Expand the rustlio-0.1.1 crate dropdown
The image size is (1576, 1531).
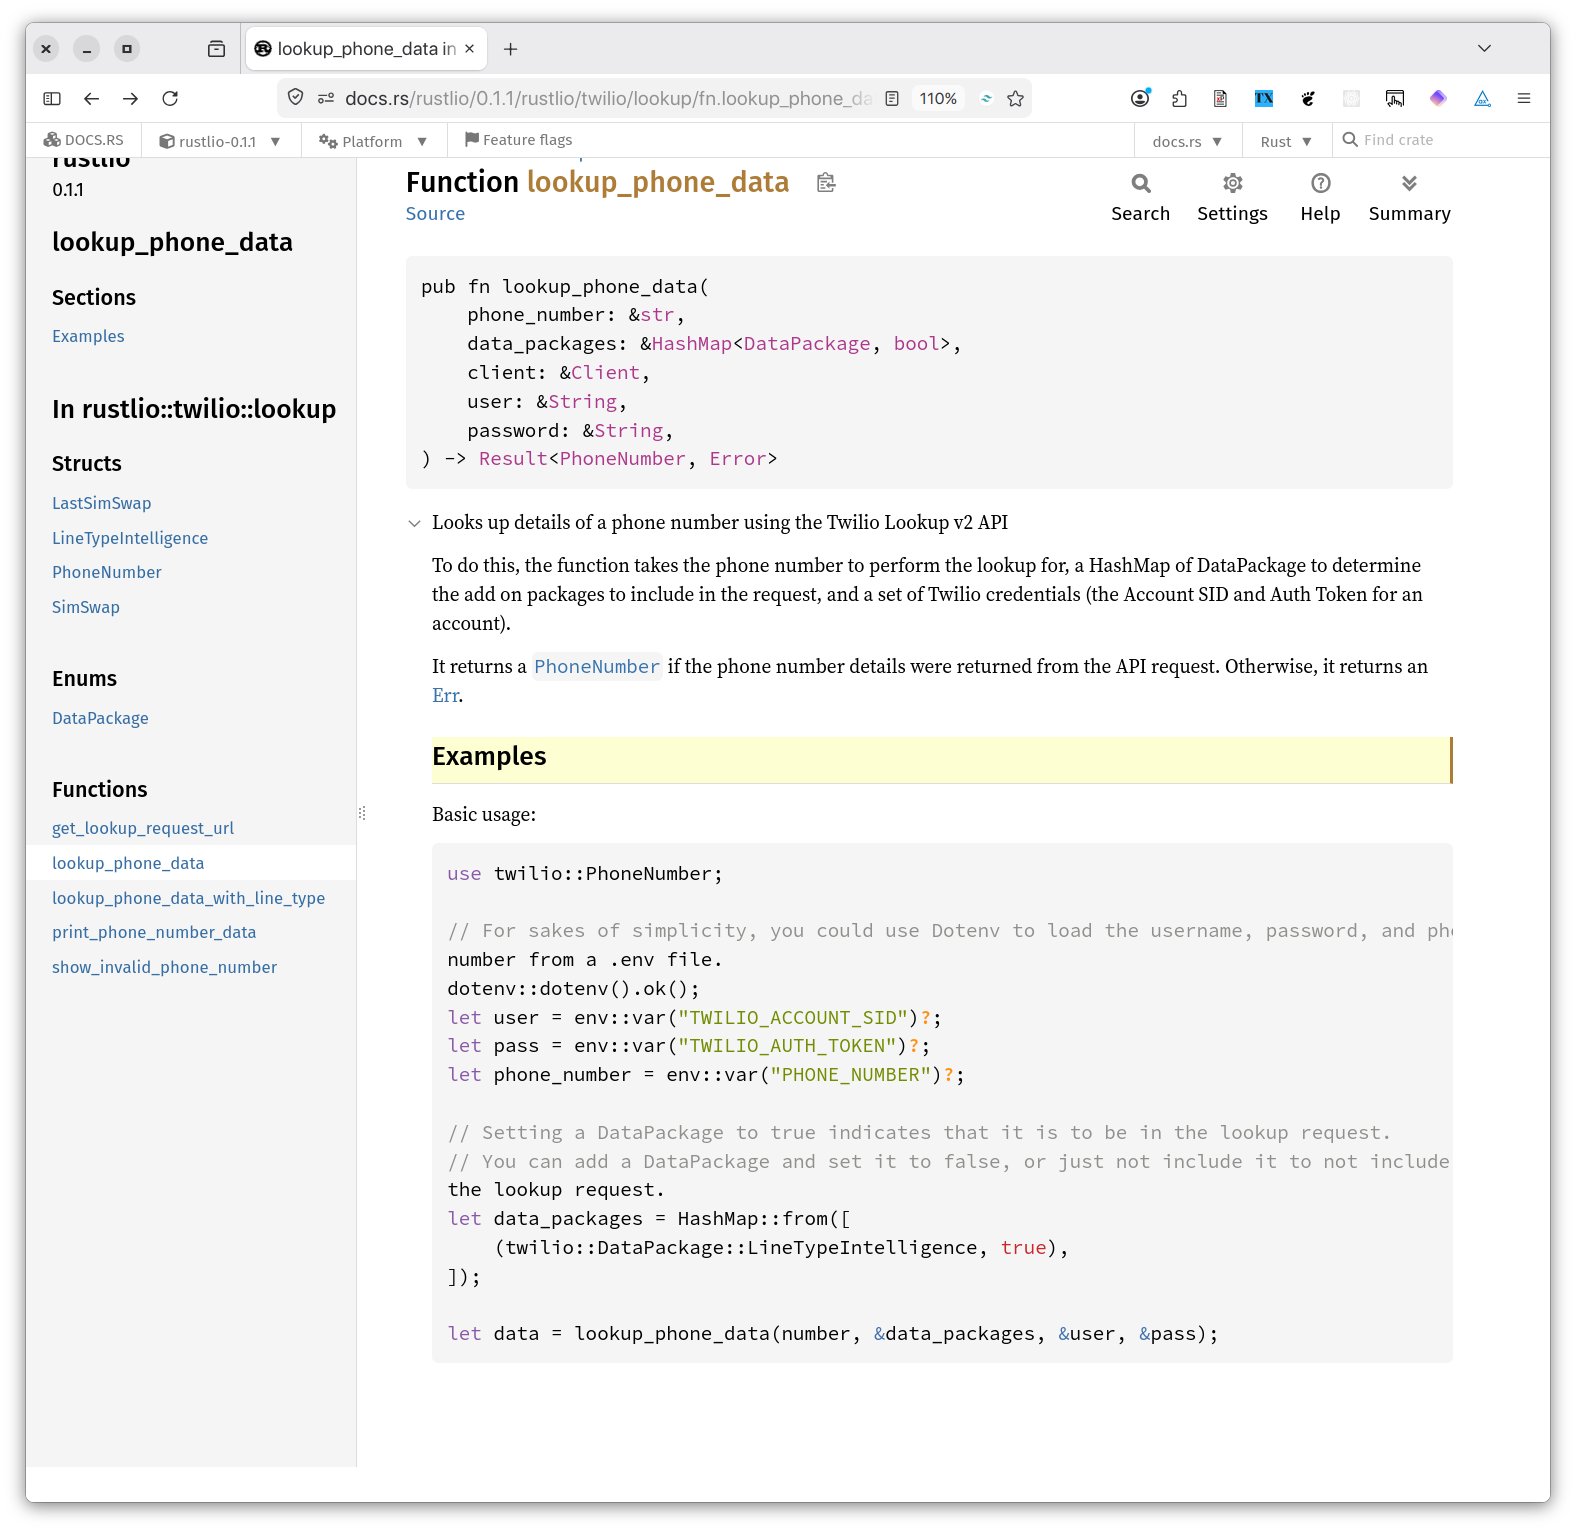pyautogui.click(x=221, y=142)
